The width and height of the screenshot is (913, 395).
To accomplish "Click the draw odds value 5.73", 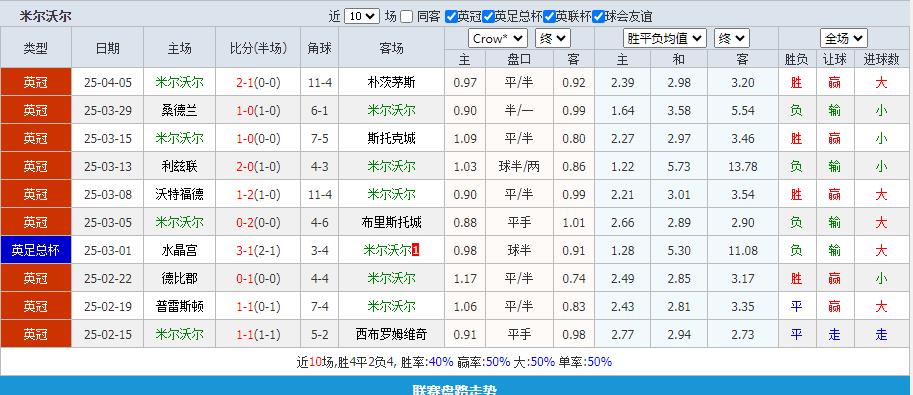I will (679, 167).
